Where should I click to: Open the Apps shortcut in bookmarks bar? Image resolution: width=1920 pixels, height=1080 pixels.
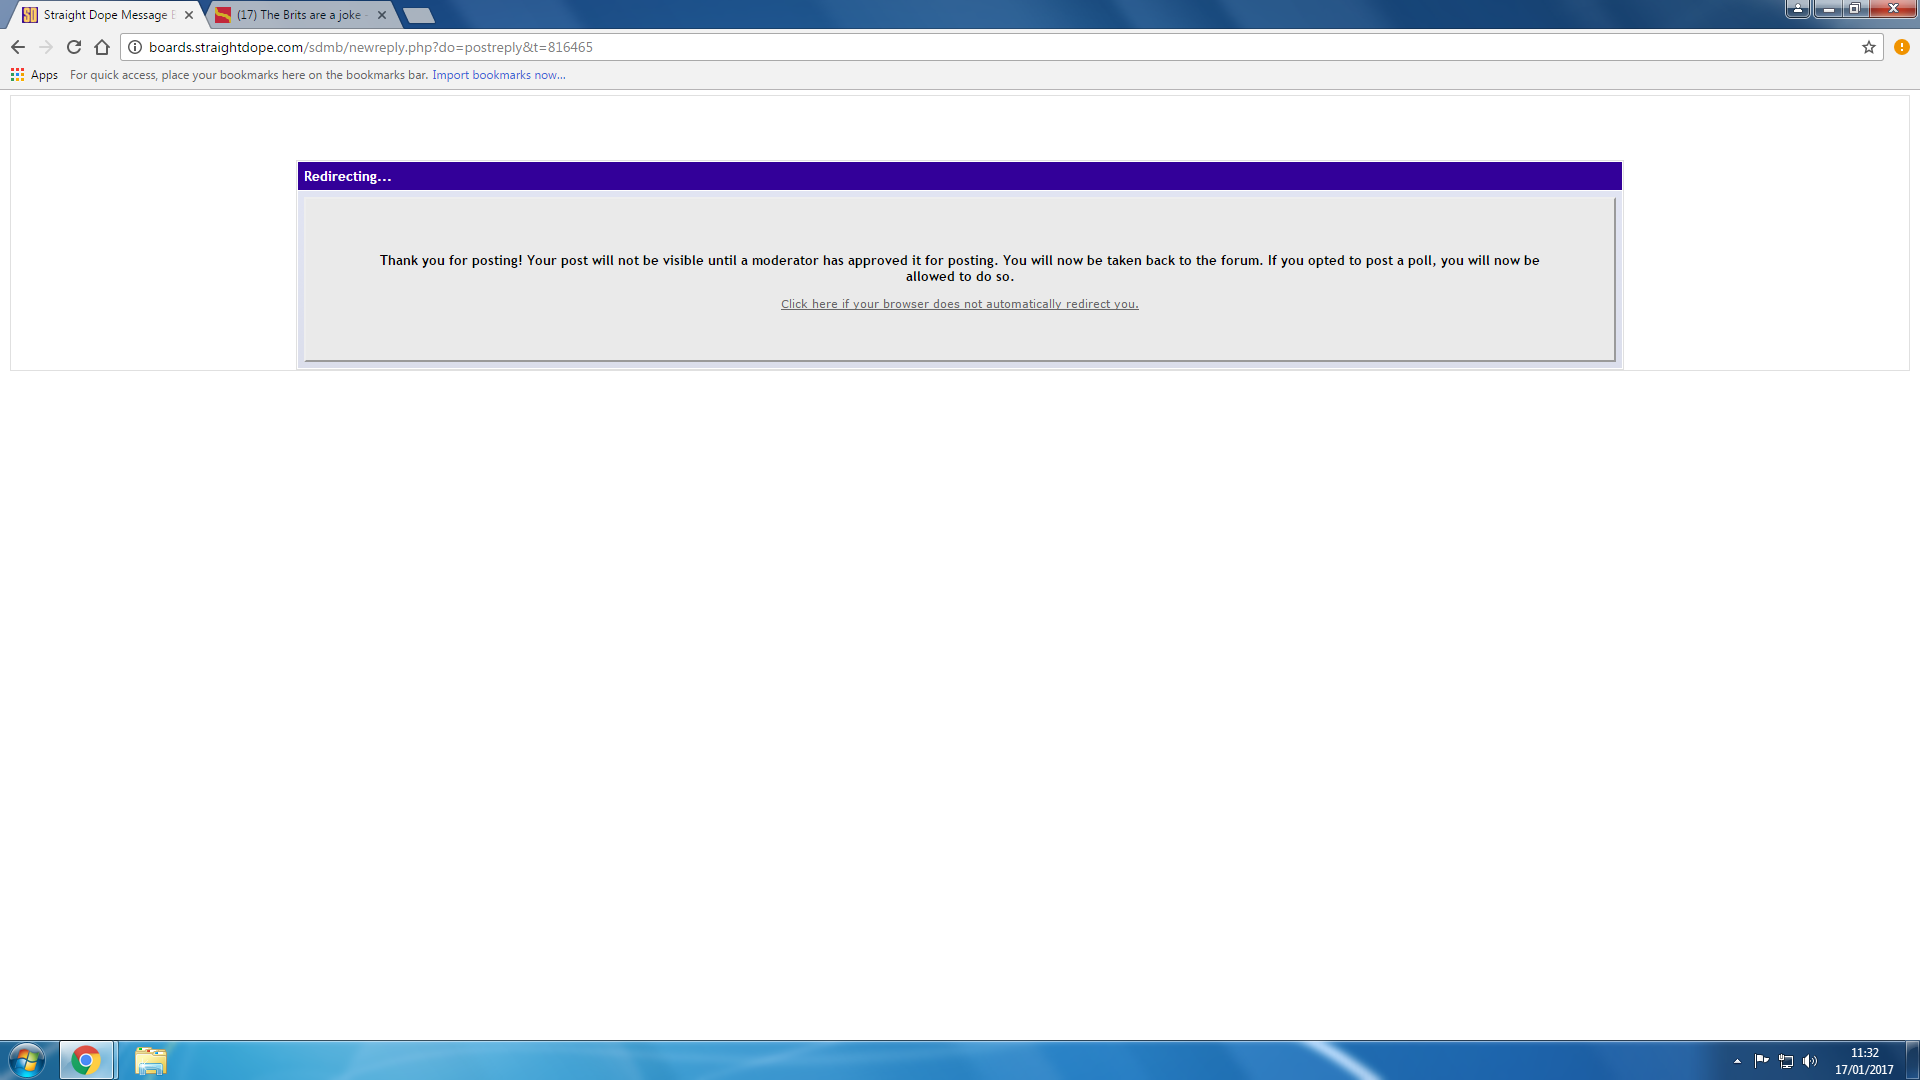tap(35, 75)
